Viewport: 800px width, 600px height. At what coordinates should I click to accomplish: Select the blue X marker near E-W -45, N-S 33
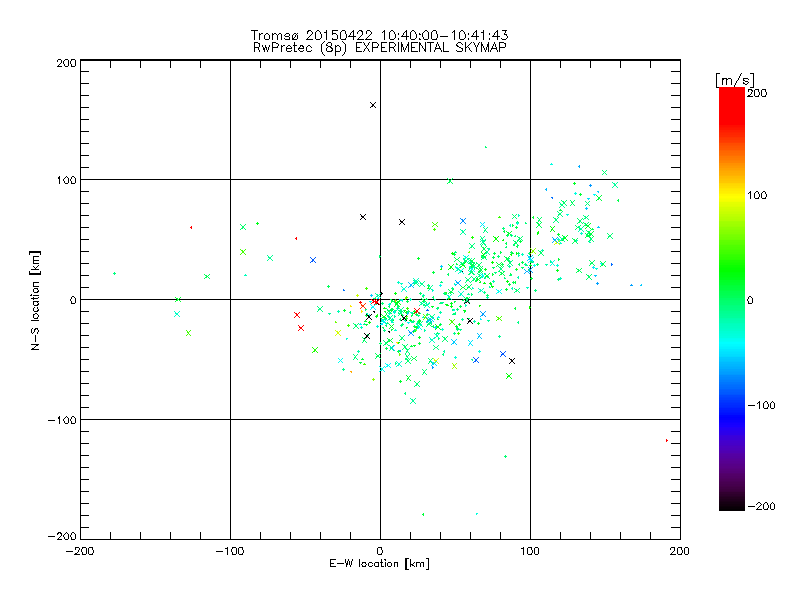point(313,260)
